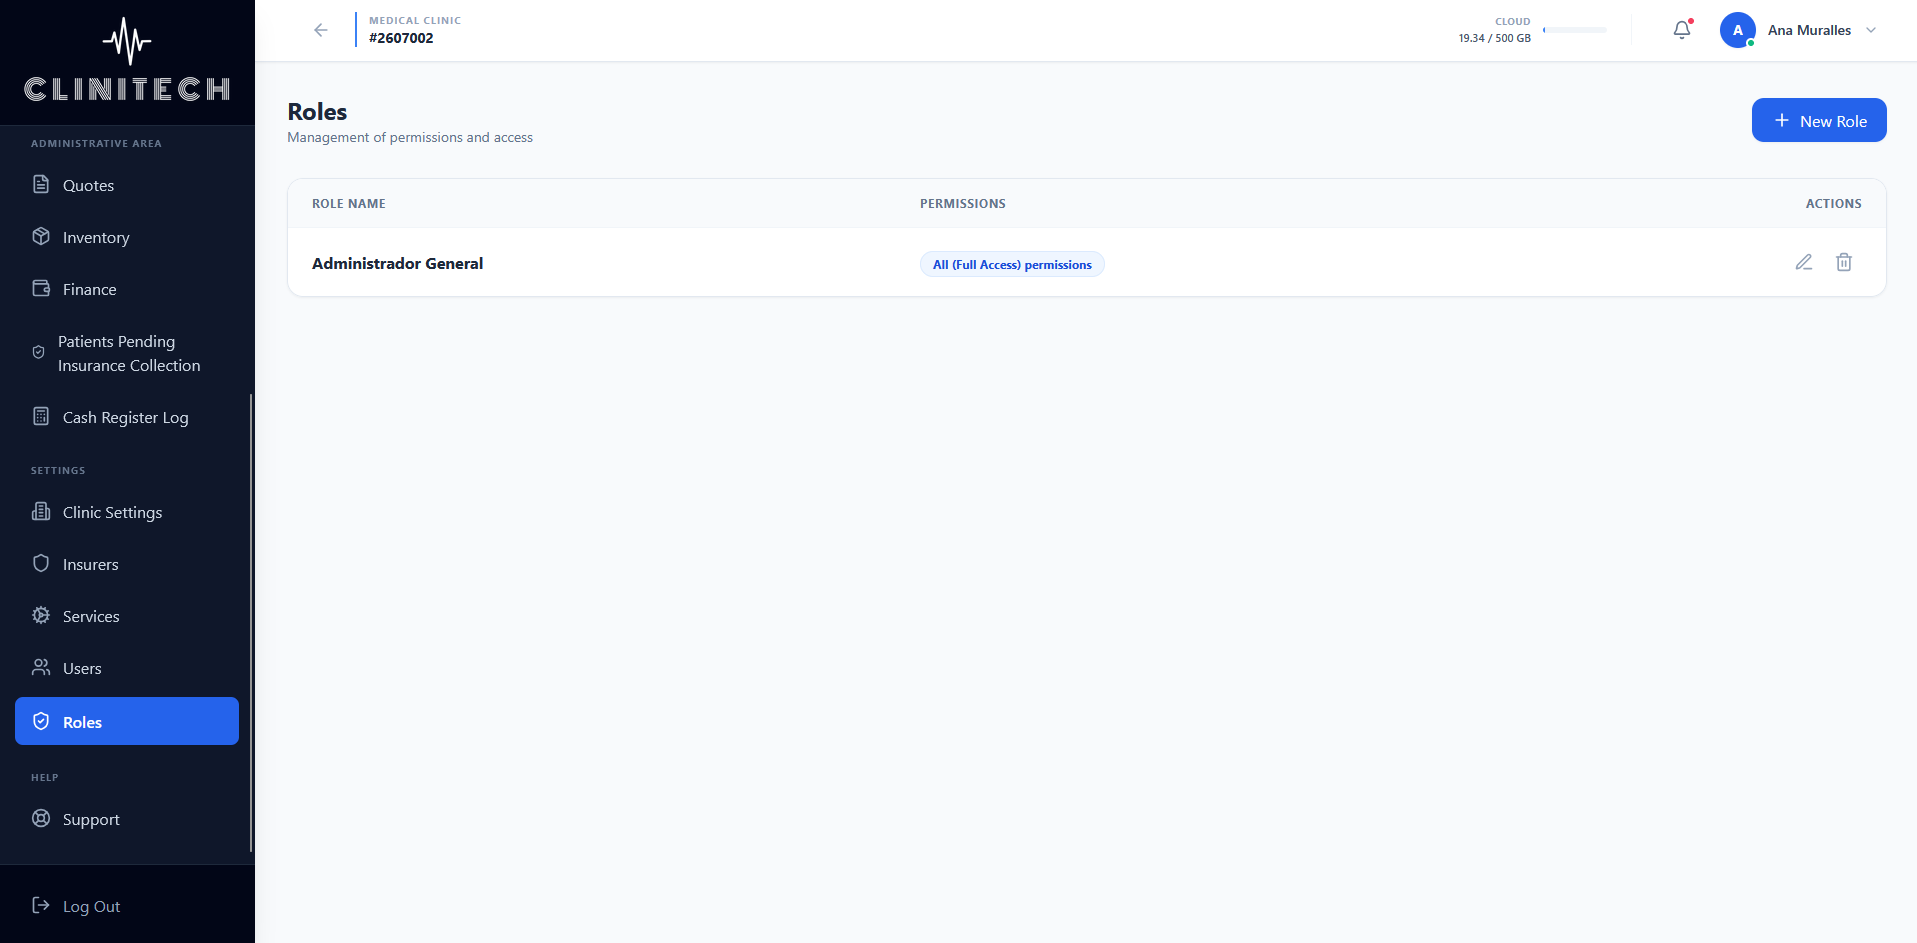
Task: Click the Inventory box icon
Action: point(41,236)
